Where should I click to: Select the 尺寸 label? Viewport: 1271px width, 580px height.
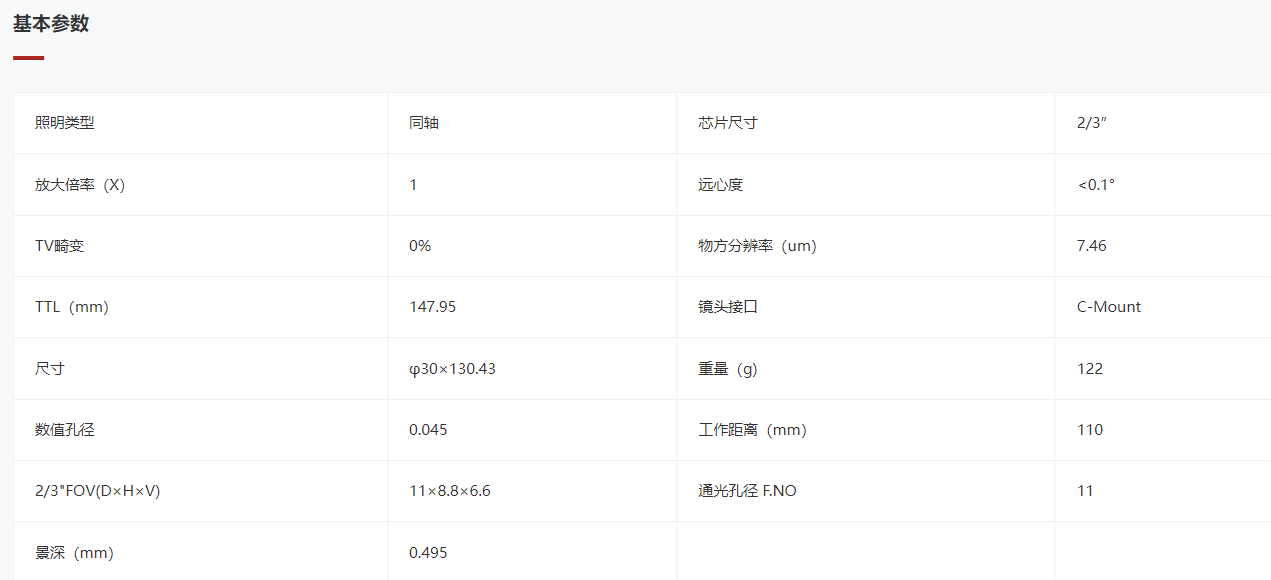pyautogui.click(x=50, y=369)
